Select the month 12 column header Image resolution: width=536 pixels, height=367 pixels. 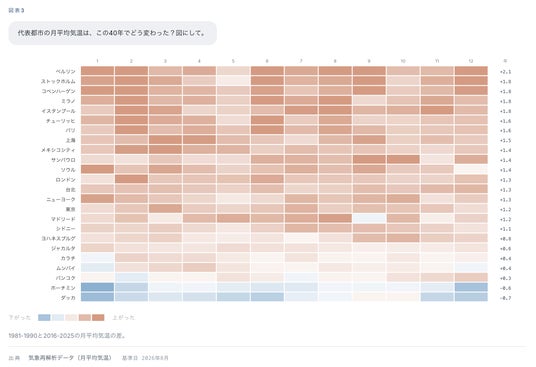[x=471, y=61]
